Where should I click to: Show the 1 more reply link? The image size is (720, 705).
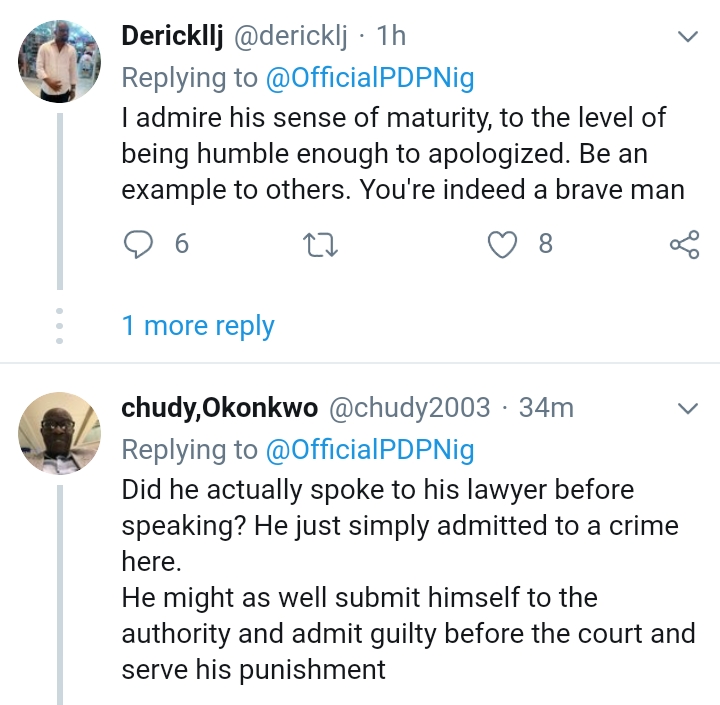[198, 325]
